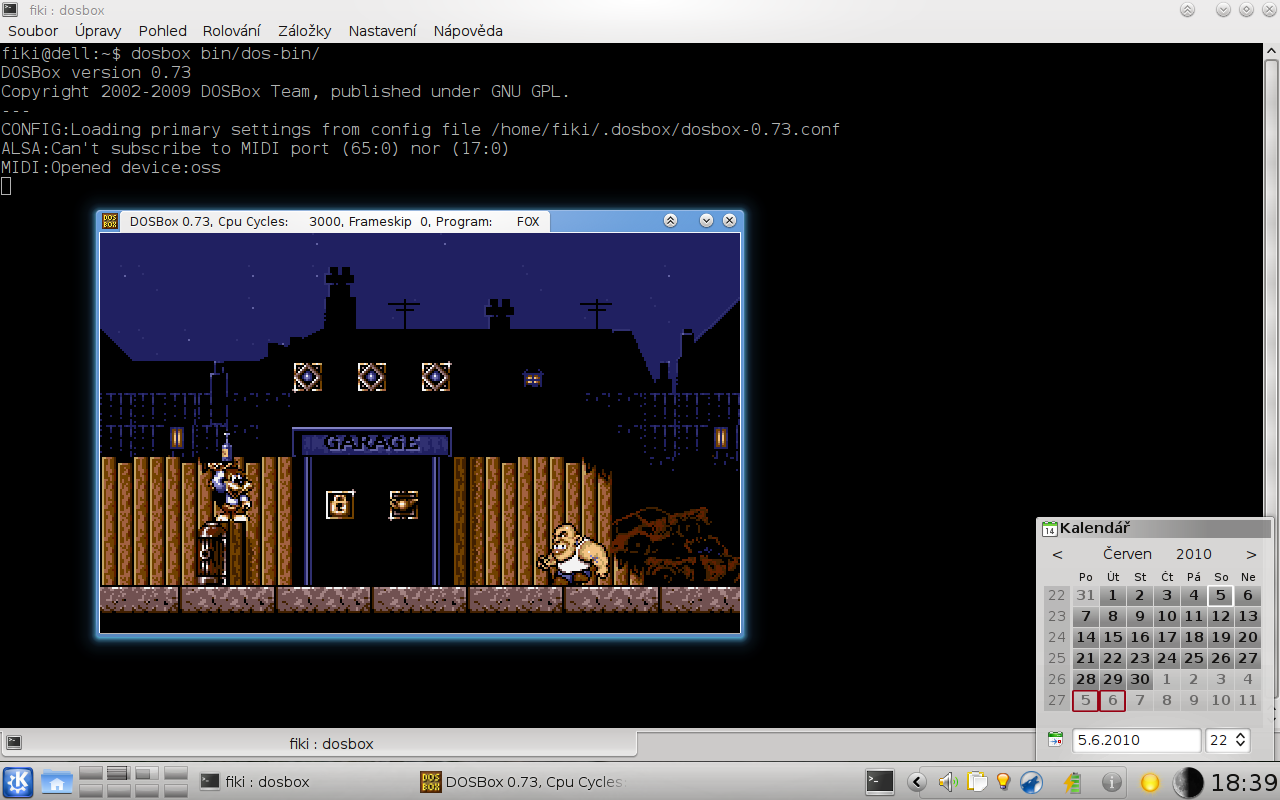Select date 19 in the calendar
The image size is (1280, 800).
coord(1220,637)
